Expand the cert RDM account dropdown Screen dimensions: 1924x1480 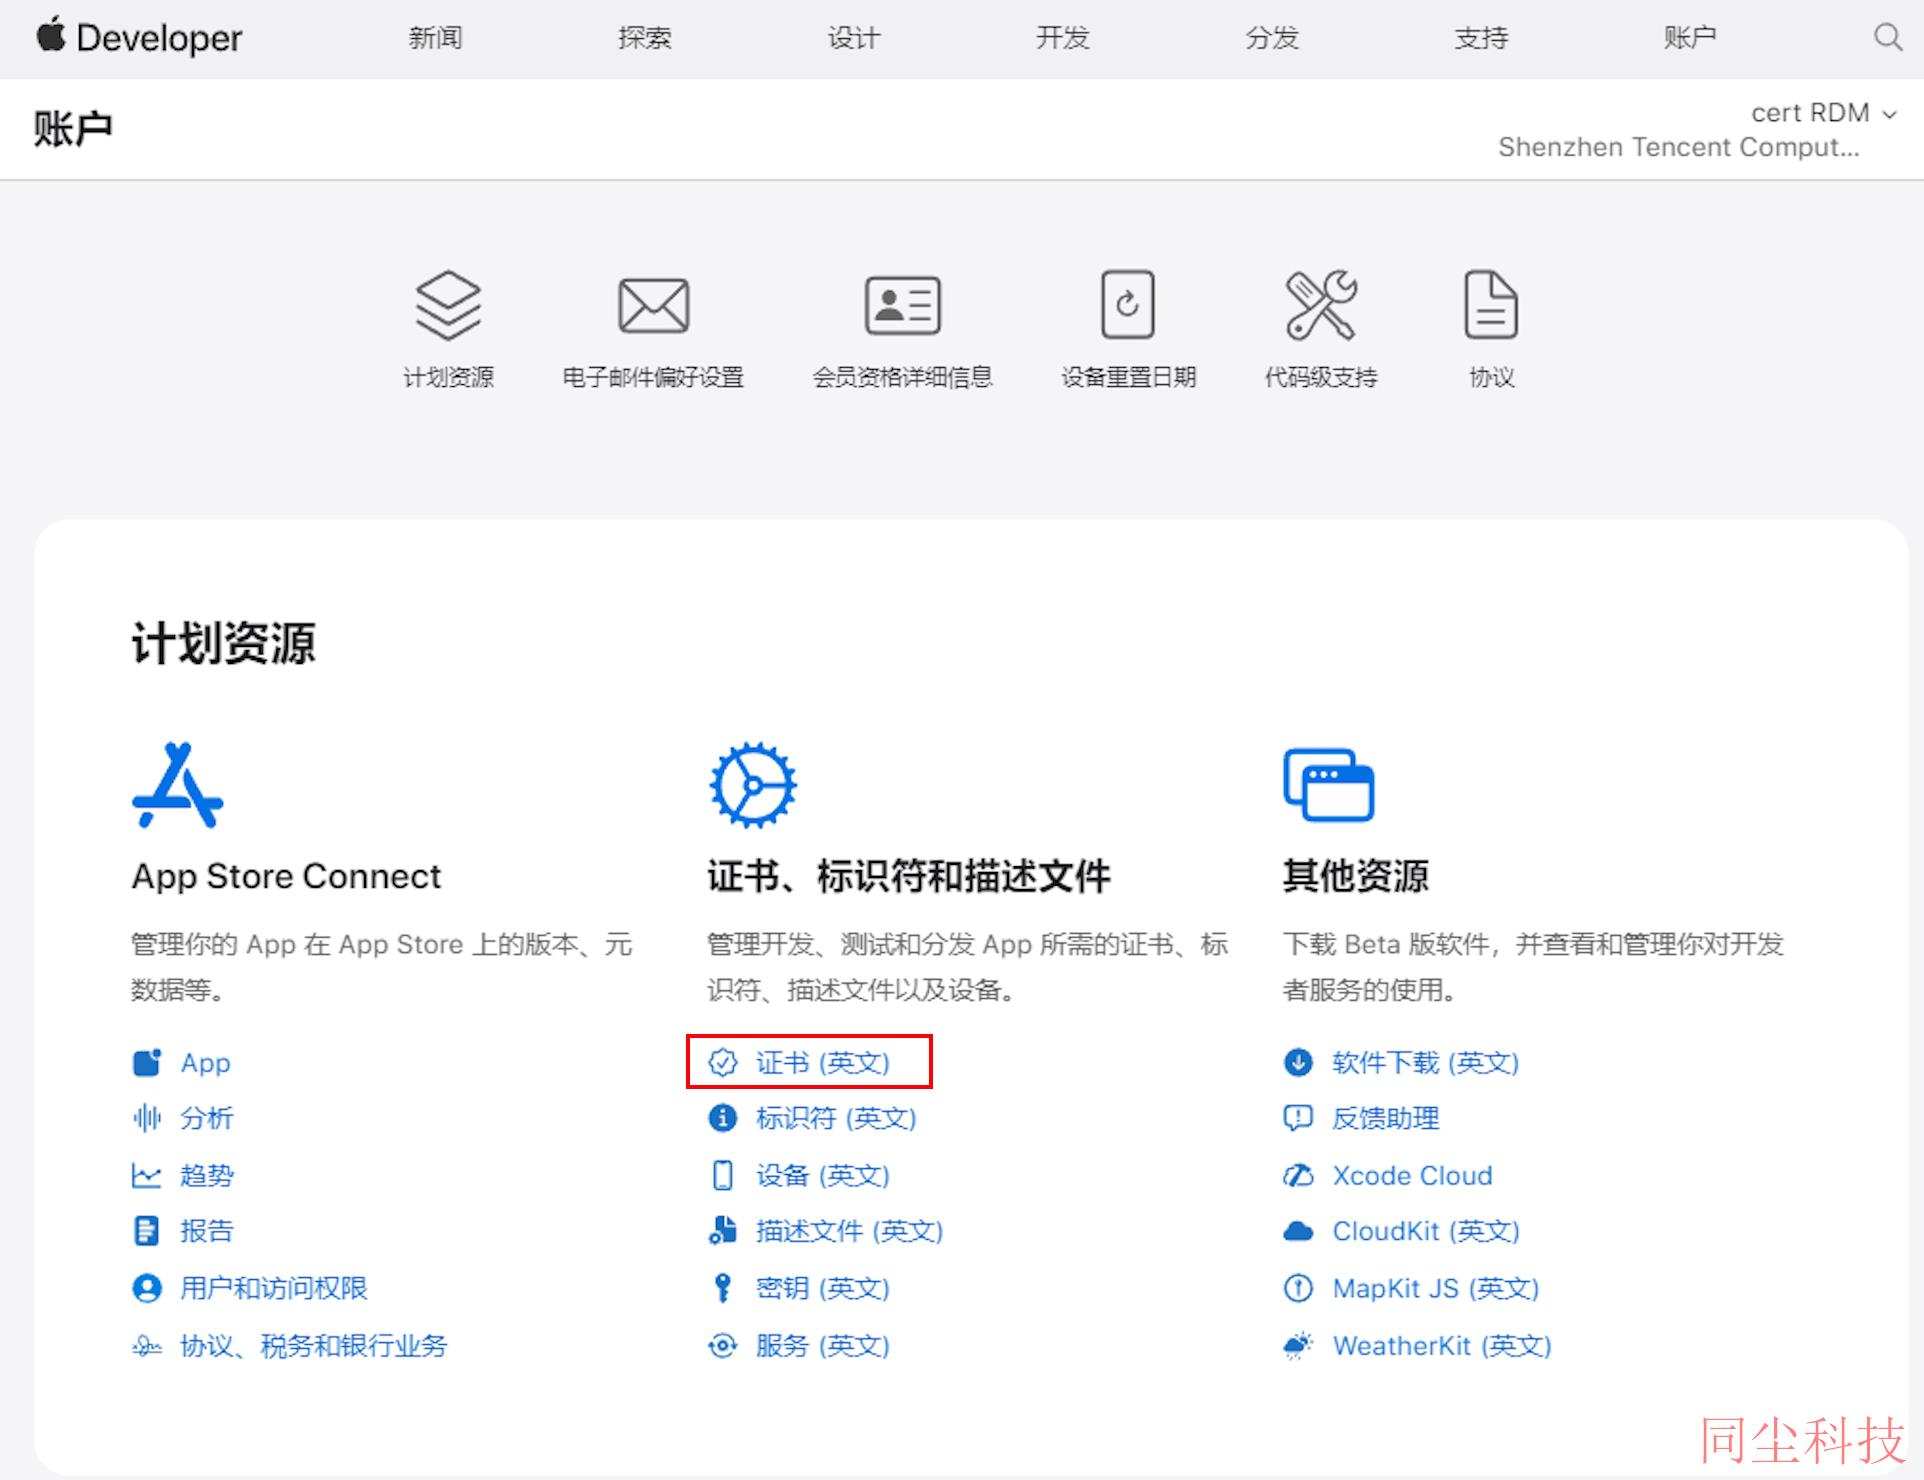(x=1824, y=113)
